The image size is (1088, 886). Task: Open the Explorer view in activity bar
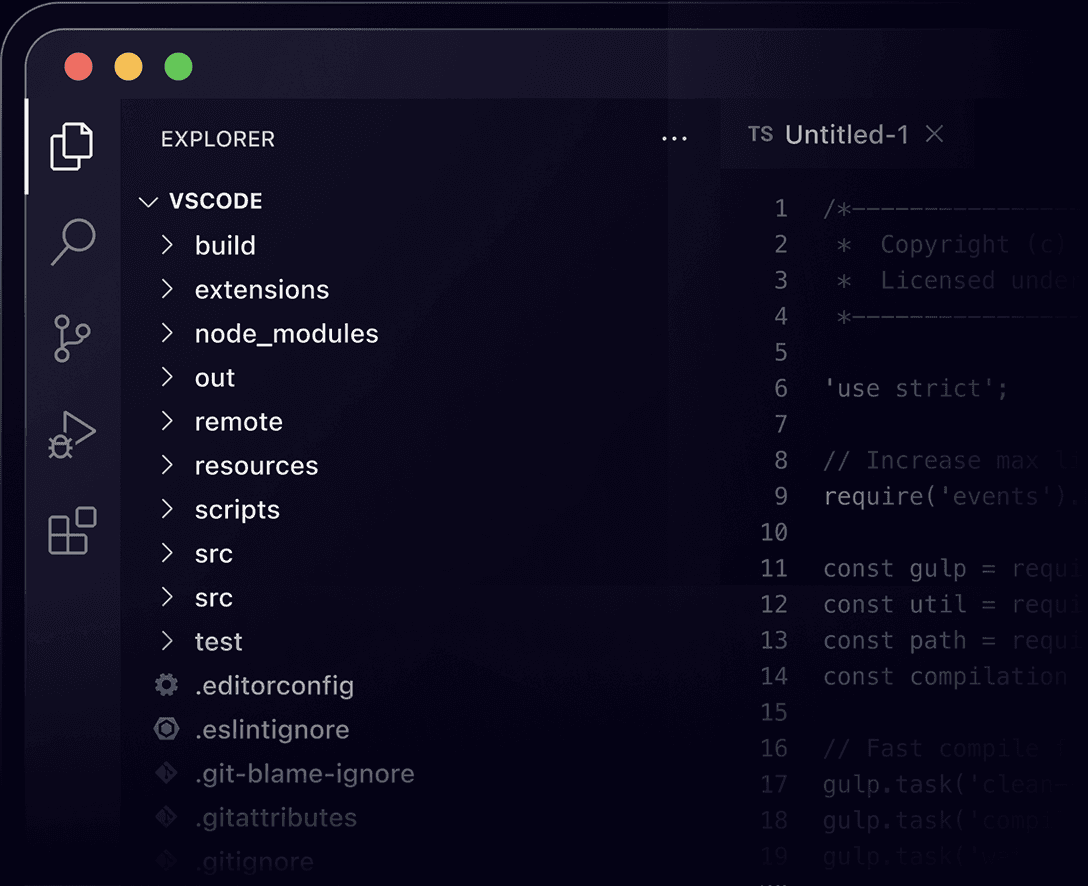[x=72, y=146]
